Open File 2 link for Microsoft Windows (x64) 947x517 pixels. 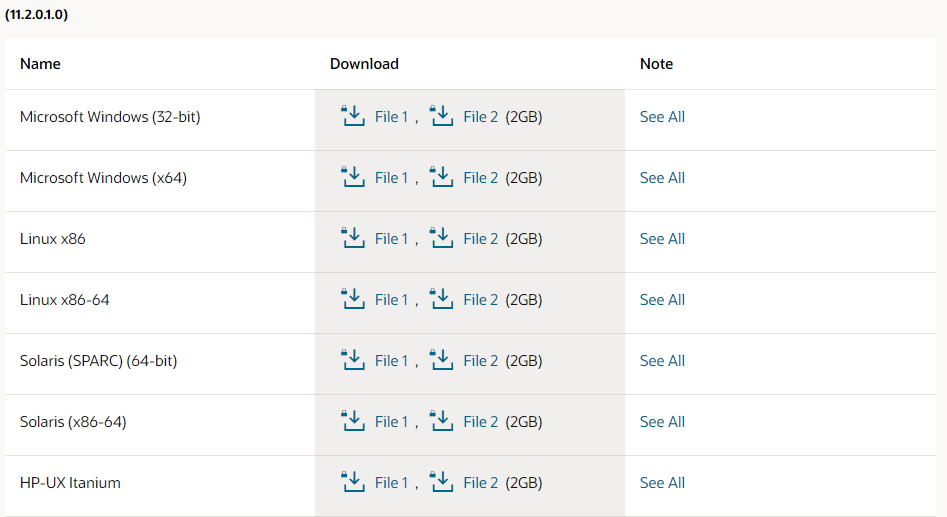481,178
